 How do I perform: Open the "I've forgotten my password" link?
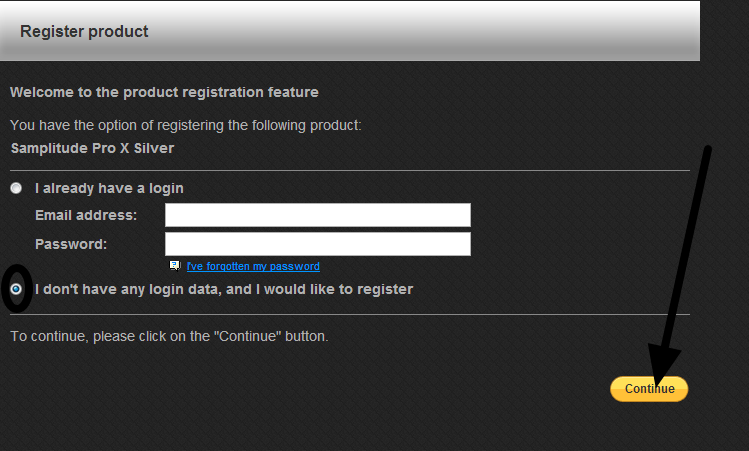point(253,266)
